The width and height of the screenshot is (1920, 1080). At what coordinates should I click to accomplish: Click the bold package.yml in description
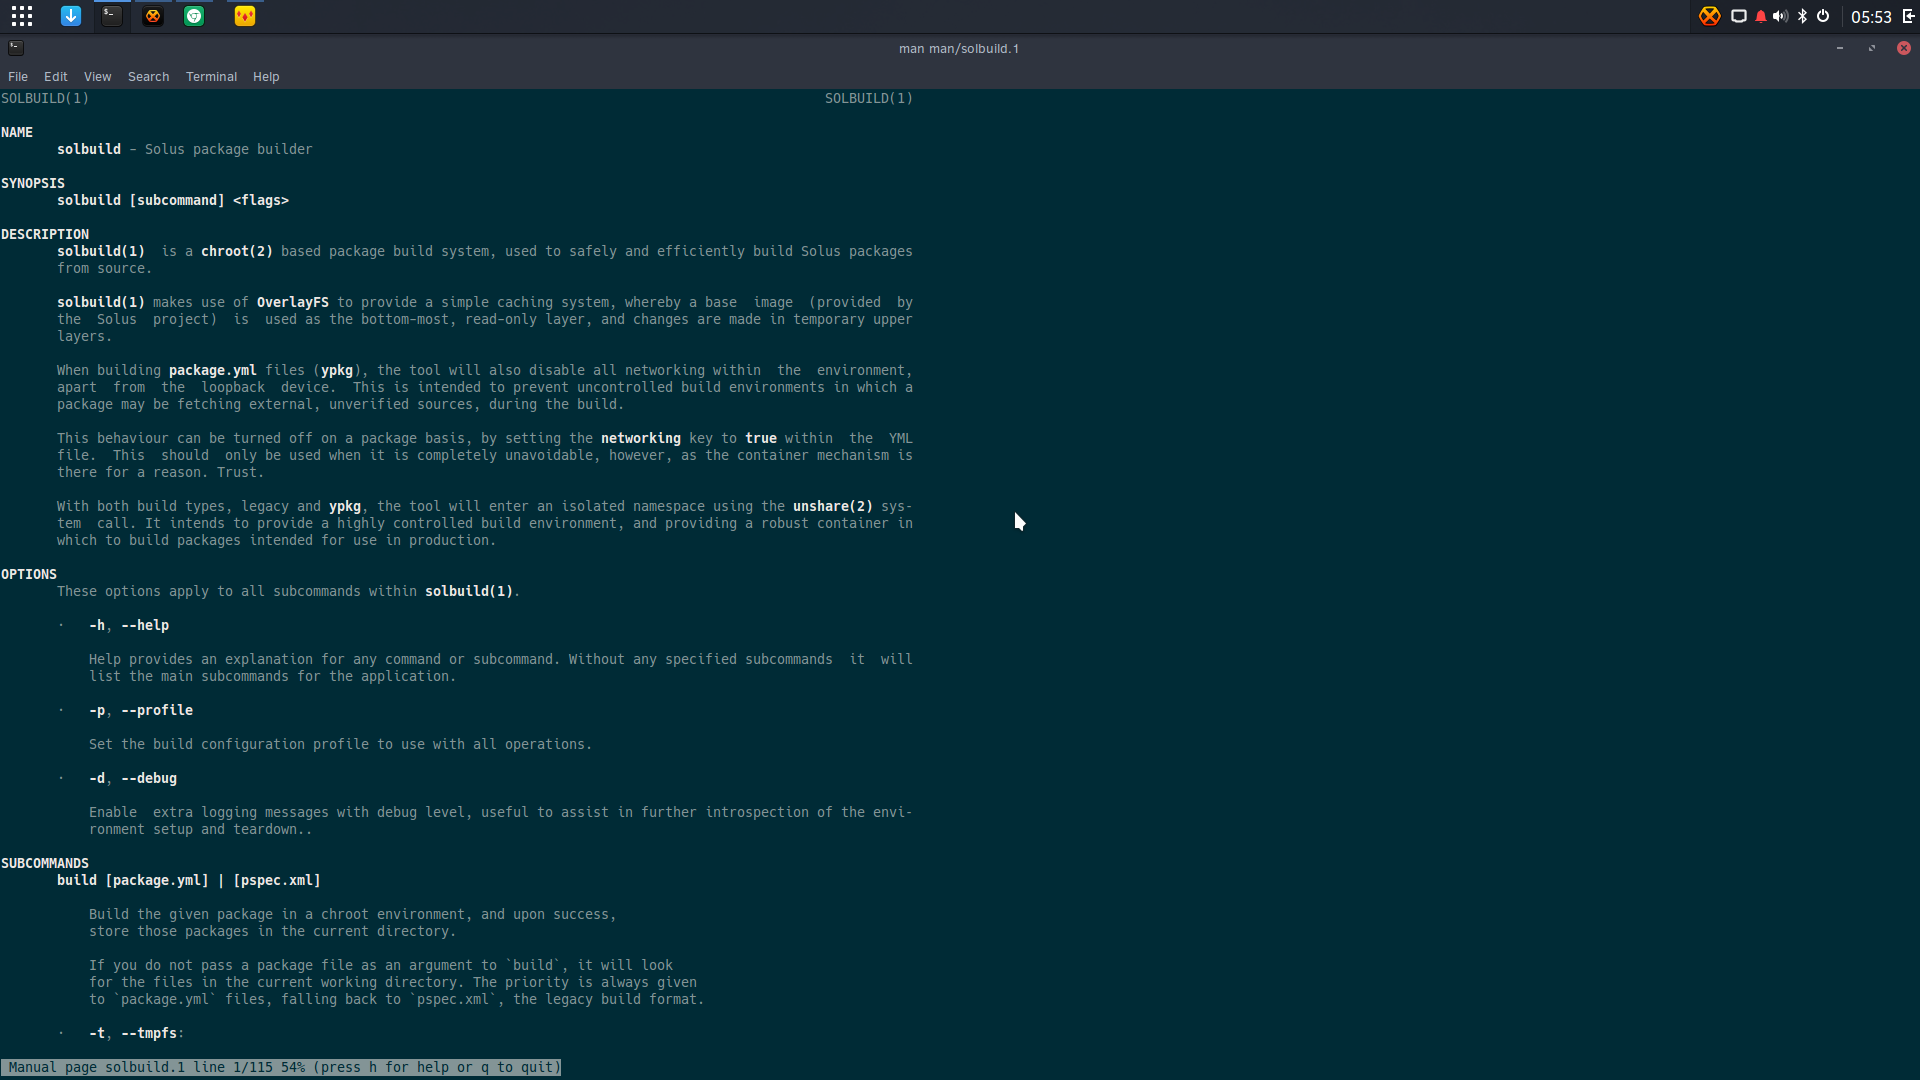[x=213, y=370]
